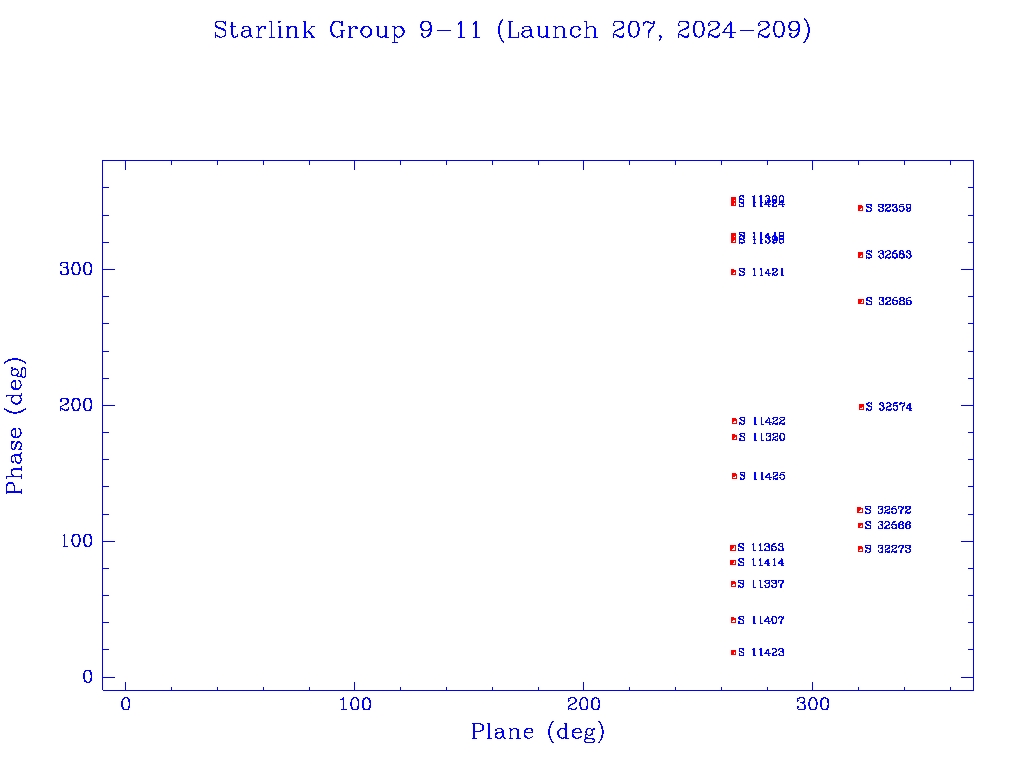Select the satellite label 'S 11407'
The height and width of the screenshot is (768, 1024).
[761, 620]
